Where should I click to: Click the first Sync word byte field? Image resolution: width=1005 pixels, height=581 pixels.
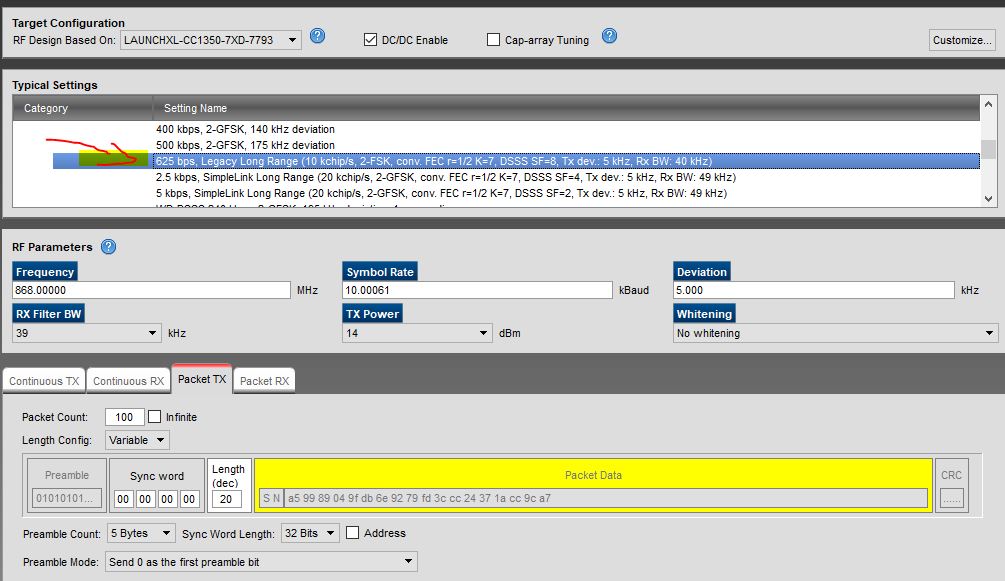point(124,499)
